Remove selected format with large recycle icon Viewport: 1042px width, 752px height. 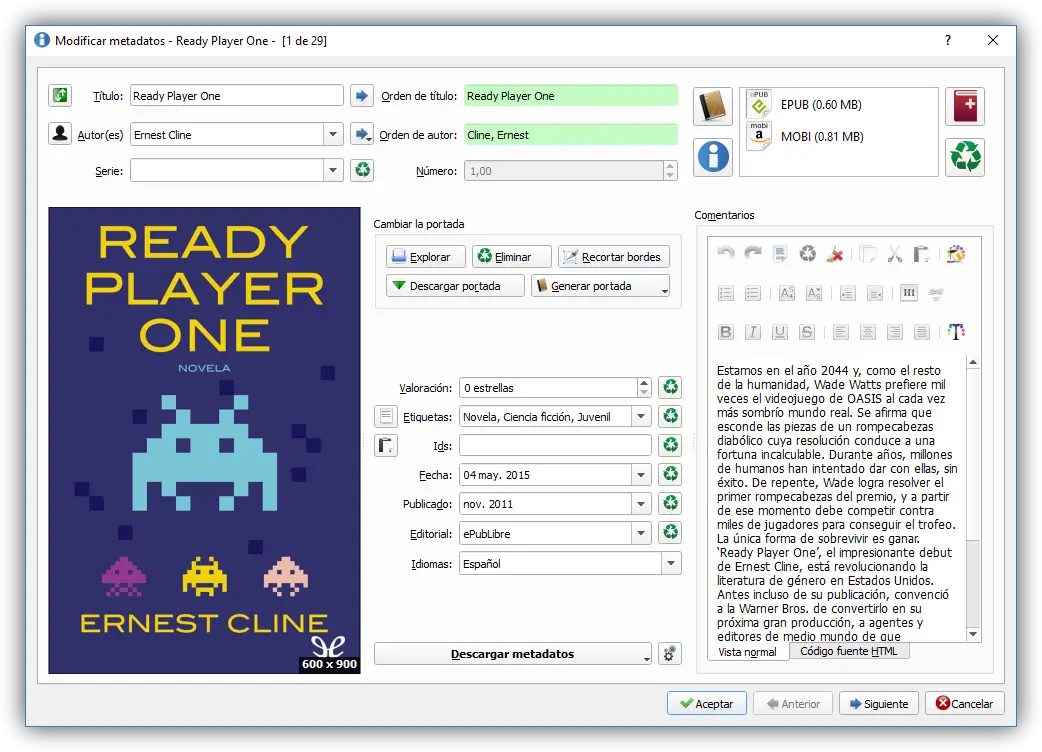click(x=965, y=157)
